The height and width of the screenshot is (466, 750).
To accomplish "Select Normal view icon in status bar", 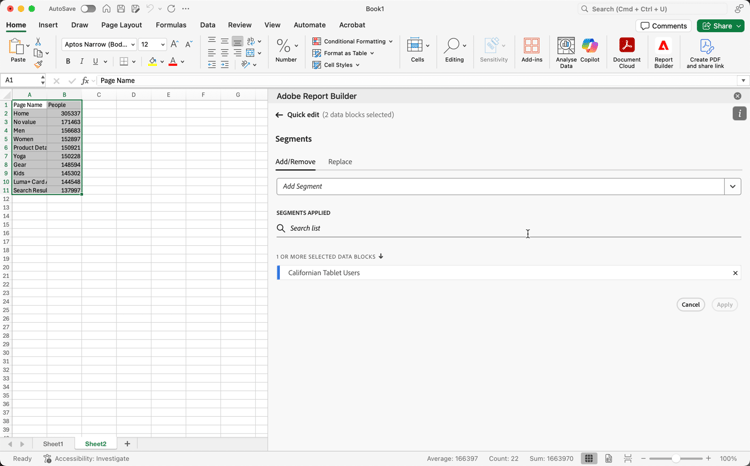I will 589,458.
